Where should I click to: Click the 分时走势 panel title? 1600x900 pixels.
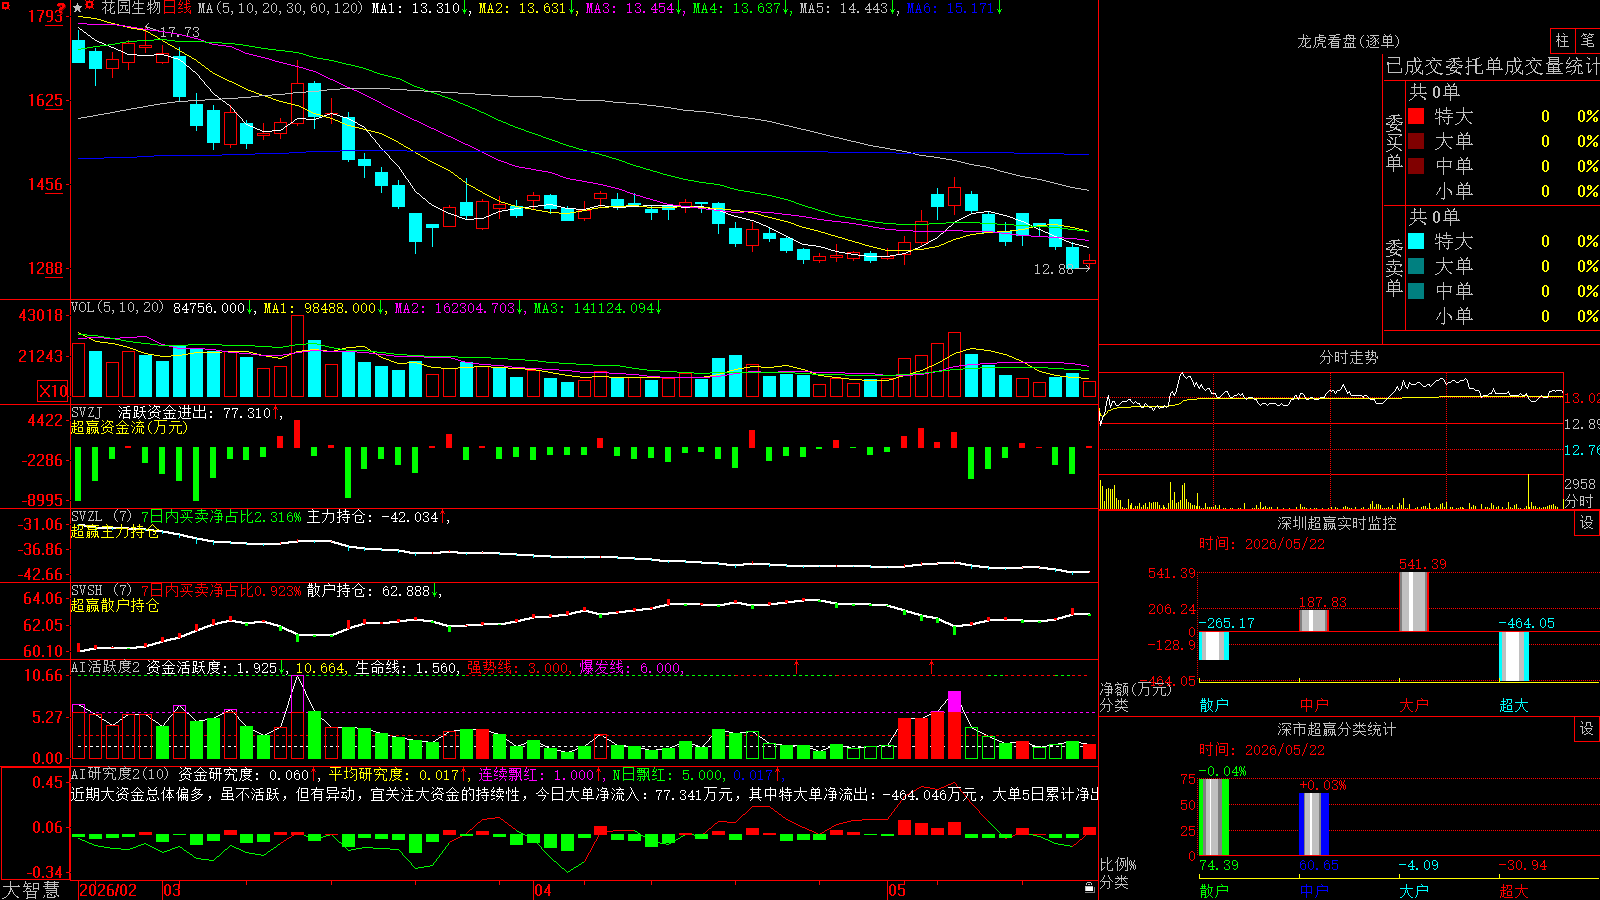pyautogui.click(x=1348, y=357)
